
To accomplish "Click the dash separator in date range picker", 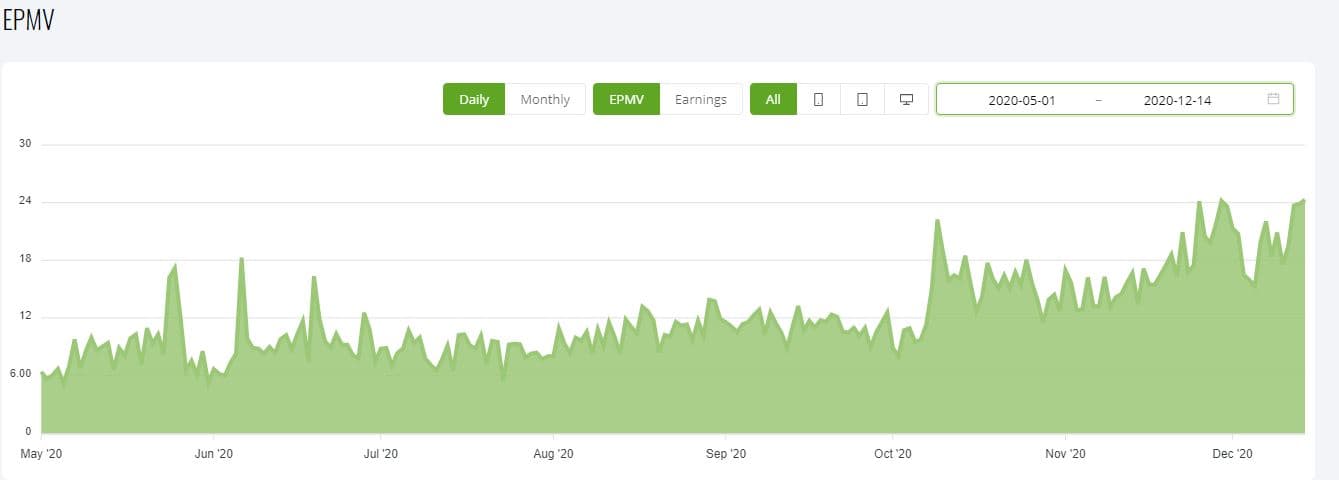I will 1099,100.
